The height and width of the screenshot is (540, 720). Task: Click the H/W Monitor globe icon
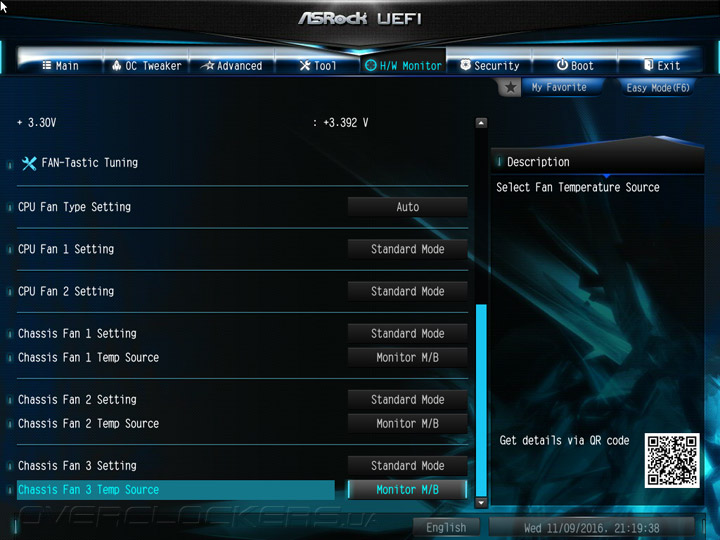(x=371, y=66)
